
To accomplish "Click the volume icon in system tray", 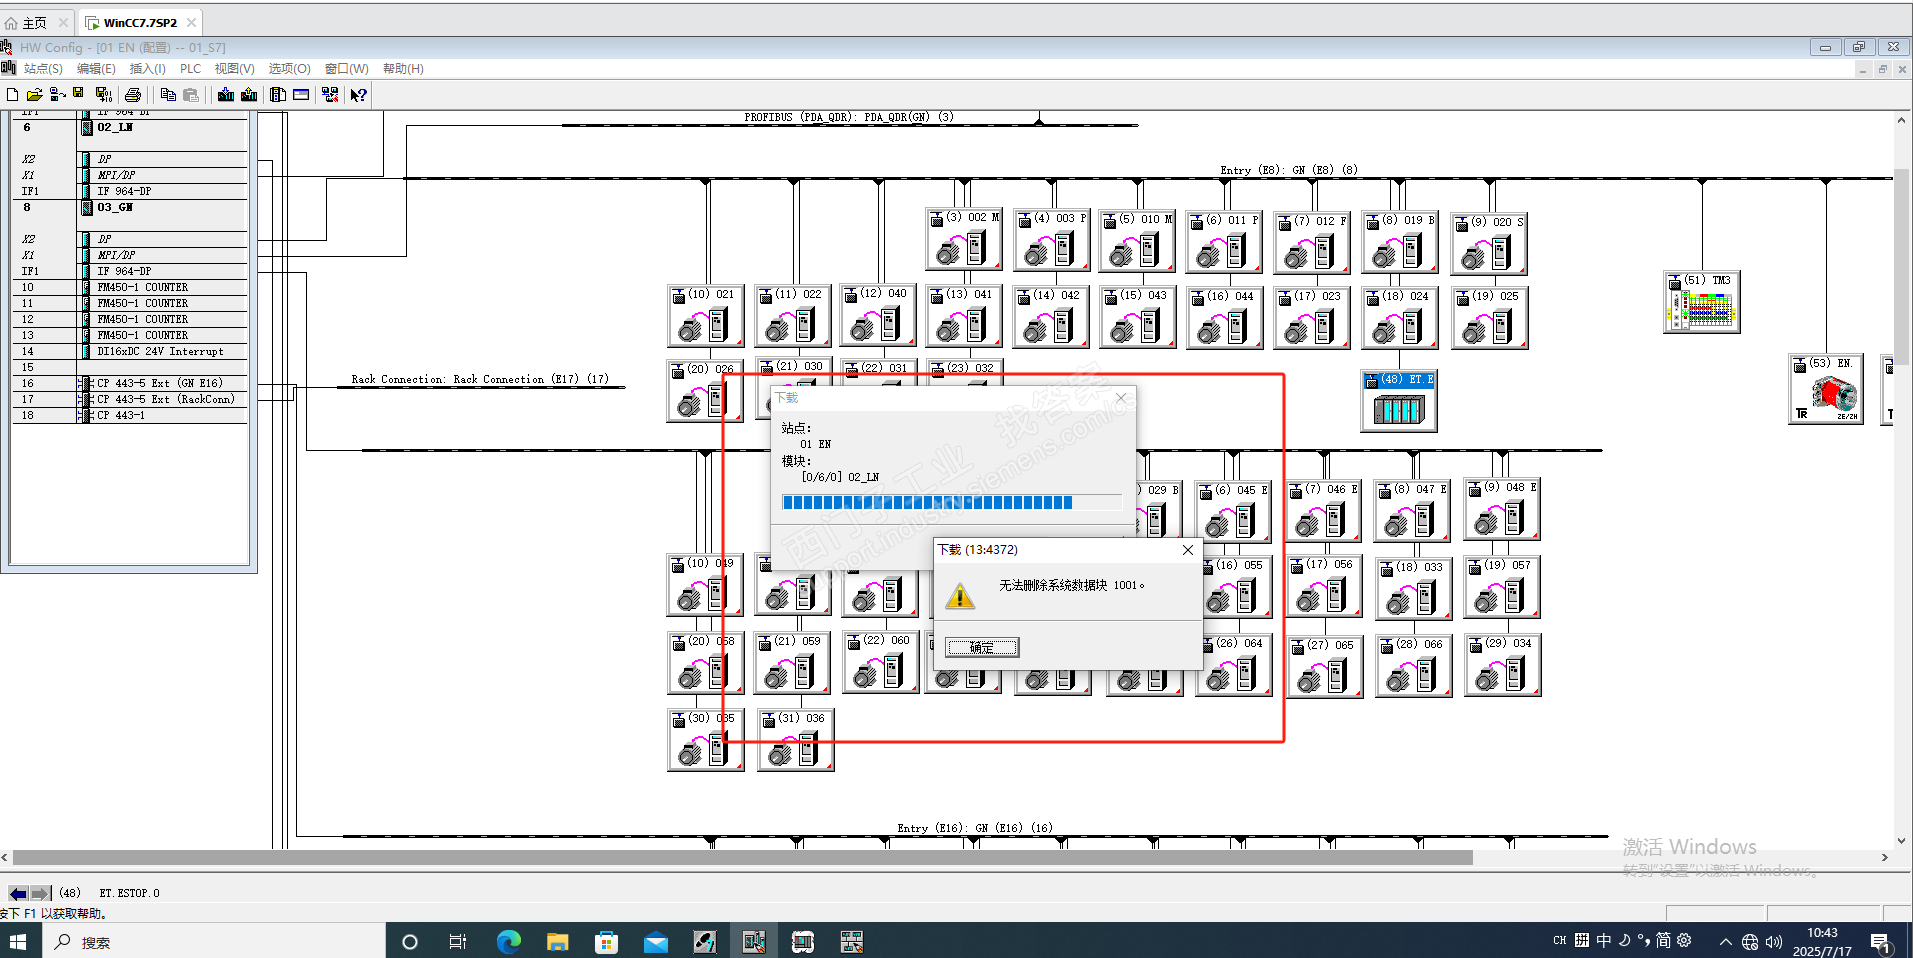I will click(x=1774, y=941).
